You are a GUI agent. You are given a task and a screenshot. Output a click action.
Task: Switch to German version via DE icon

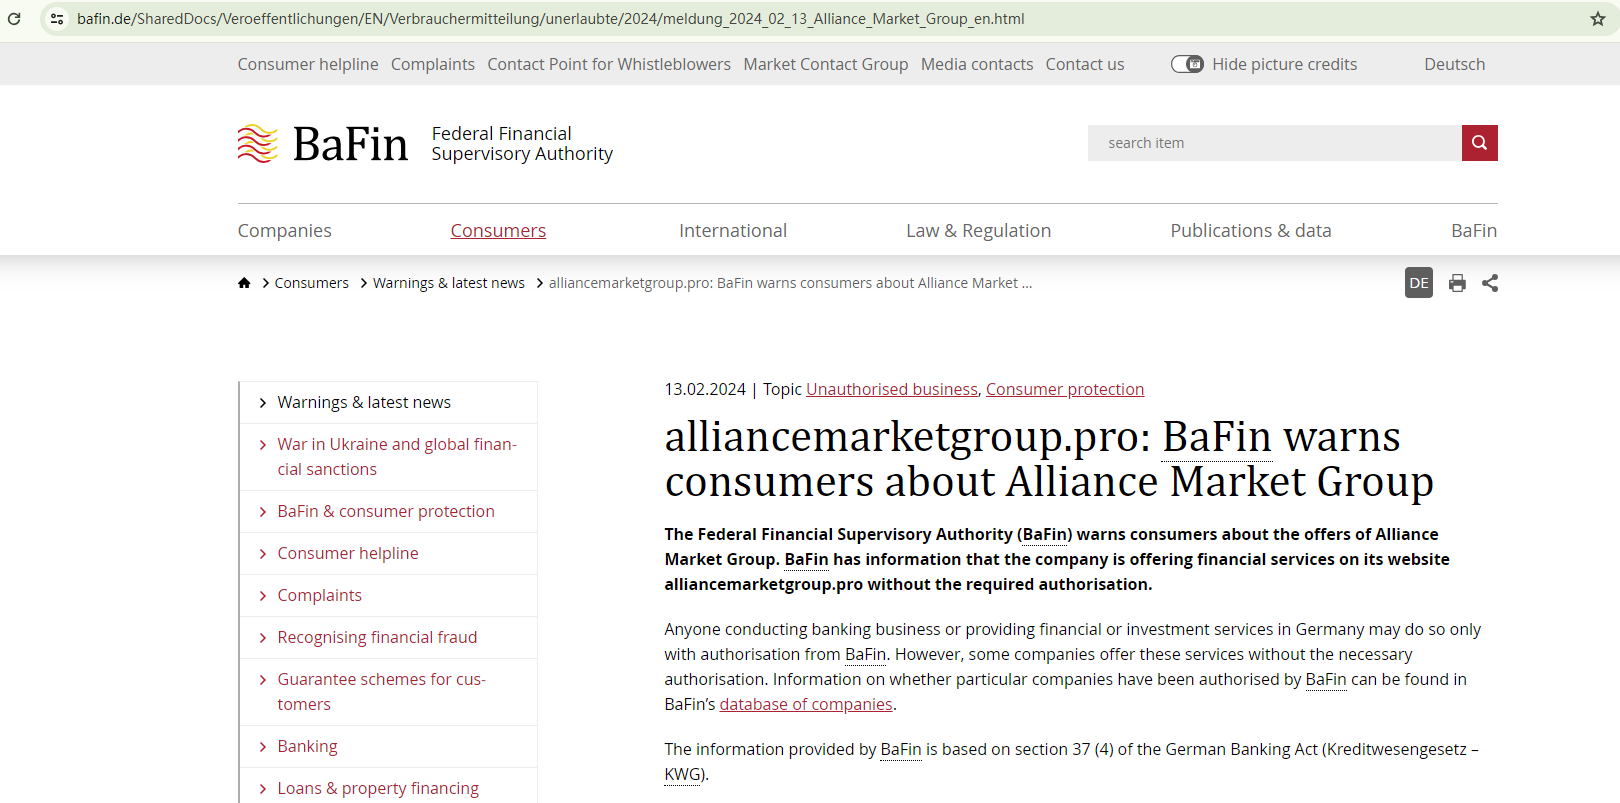1419,283
